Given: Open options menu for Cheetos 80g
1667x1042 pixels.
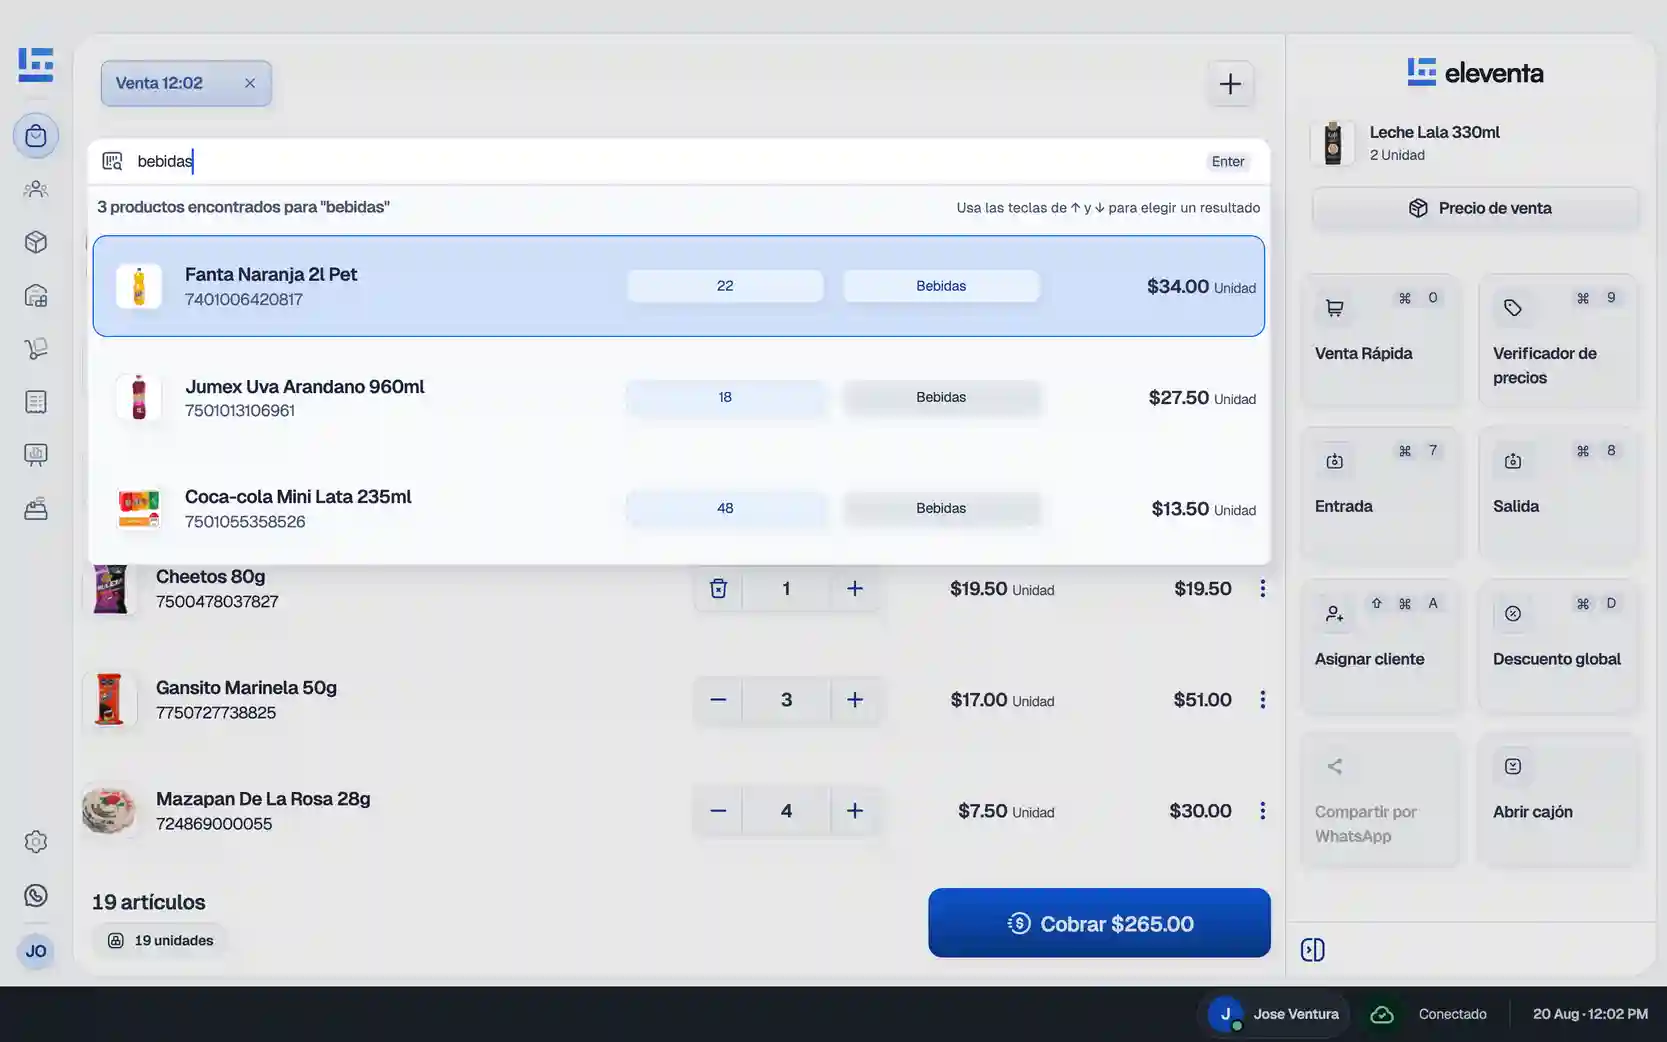Looking at the screenshot, I should 1263,589.
